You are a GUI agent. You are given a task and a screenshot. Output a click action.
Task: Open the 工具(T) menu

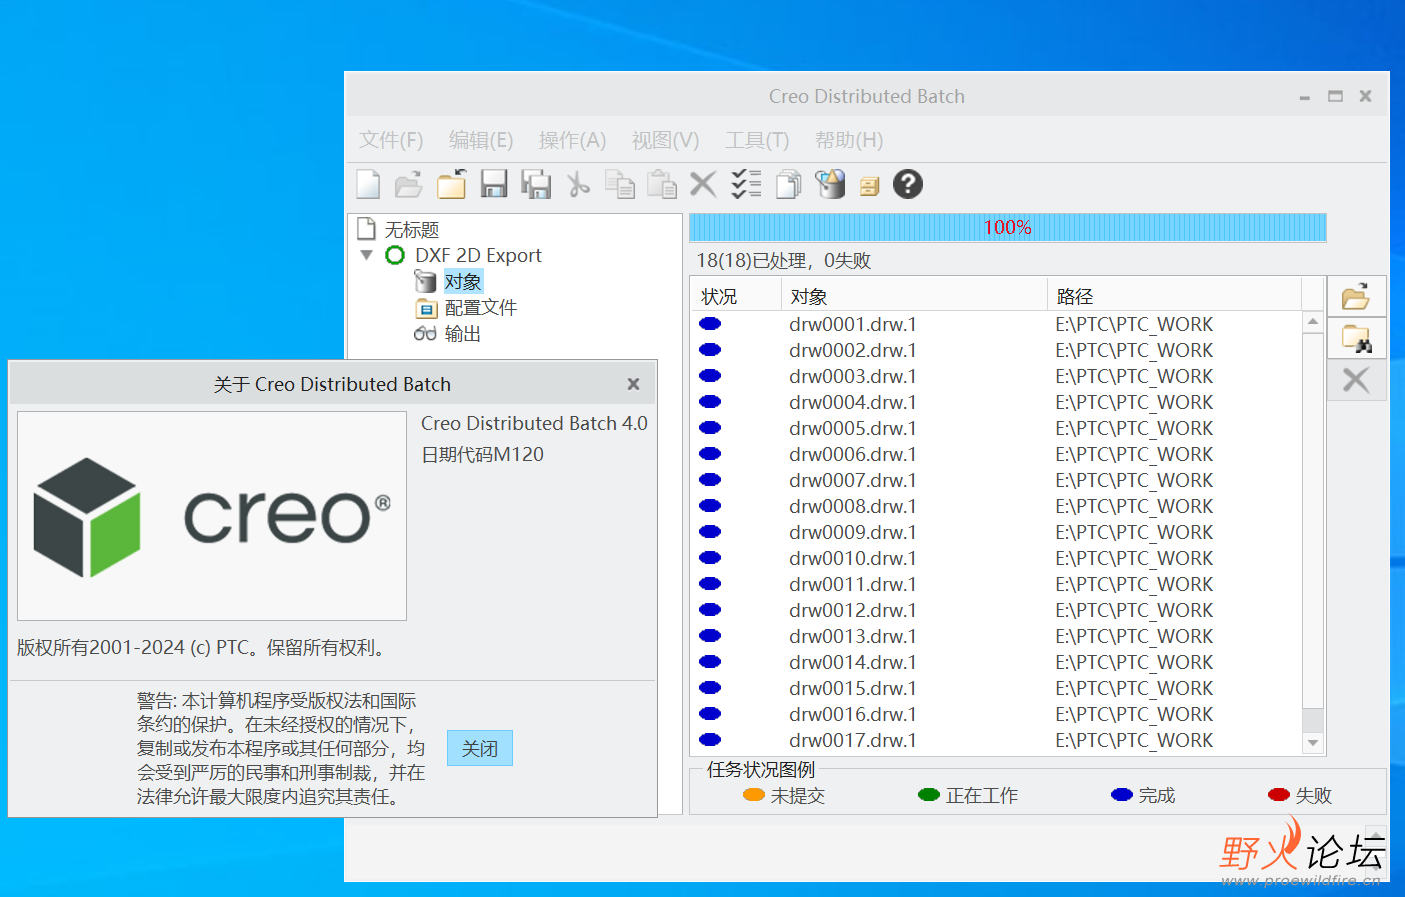click(x=757, y=140)
